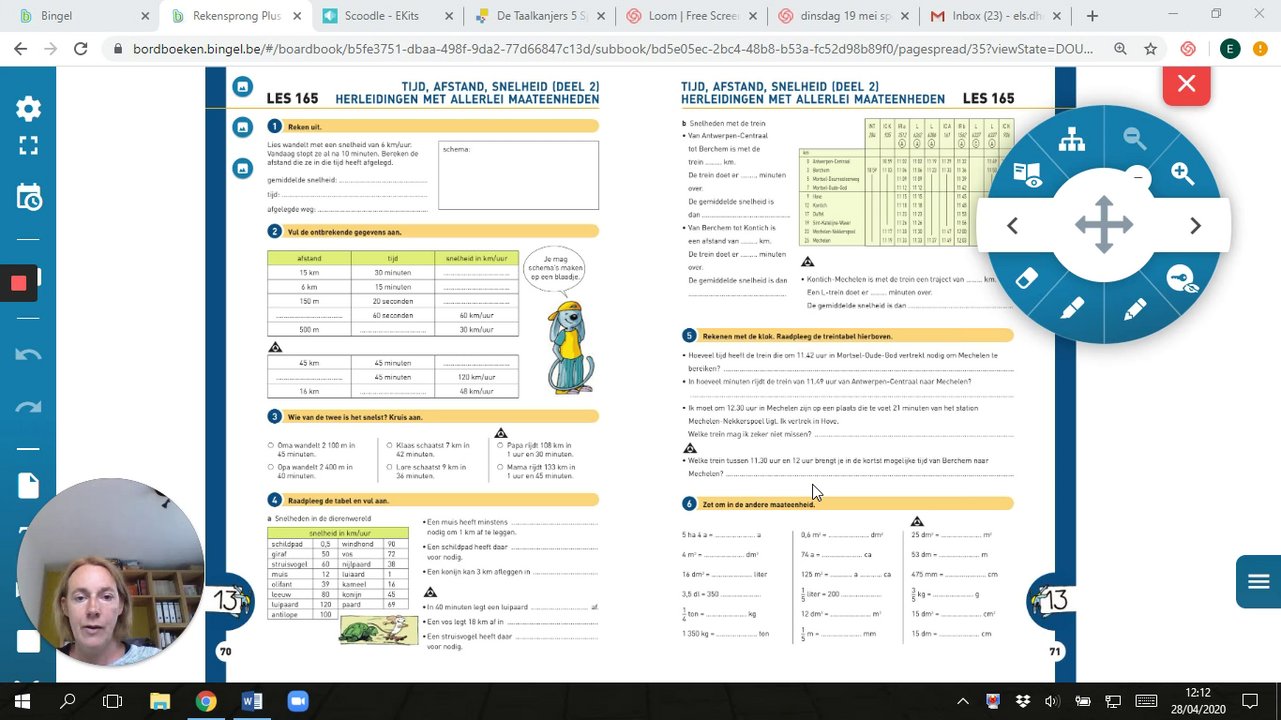Viewport: 1281px width, 720px height.
Task: Open the settings gear in left sidebar
Action: (x=29, y=109)
